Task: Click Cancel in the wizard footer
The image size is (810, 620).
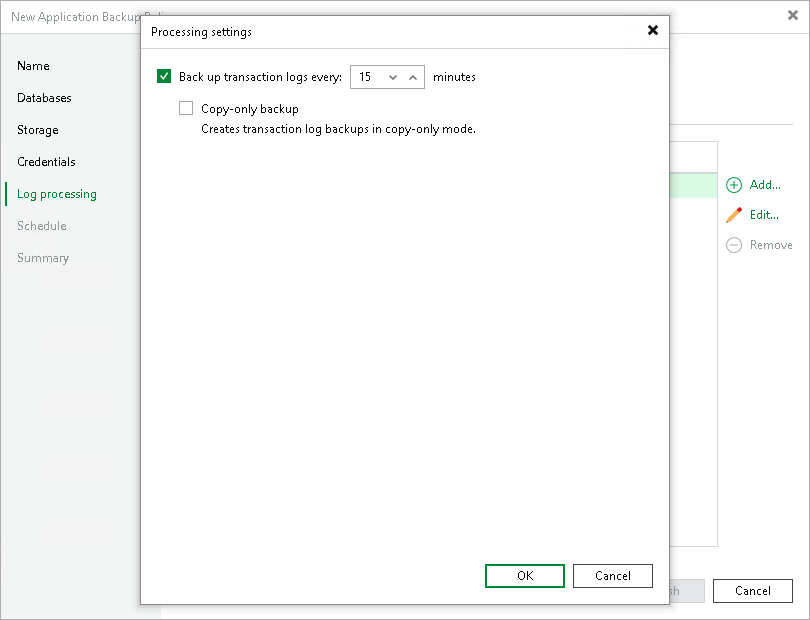Action: pos(752,590)
